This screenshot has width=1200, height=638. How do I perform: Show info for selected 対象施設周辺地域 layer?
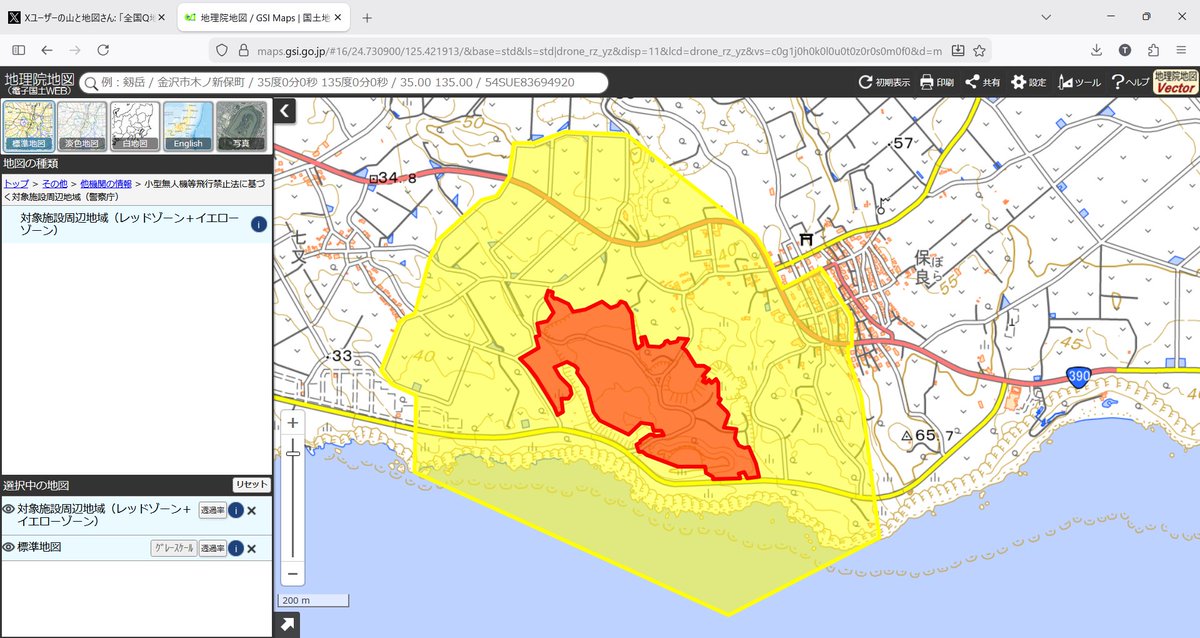pos(236,510)
